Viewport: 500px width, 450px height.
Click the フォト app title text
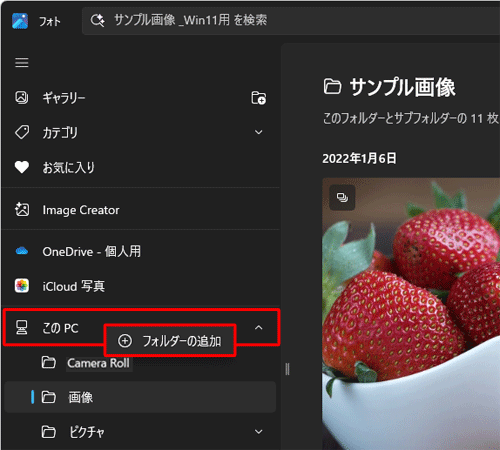pos(50,21)
